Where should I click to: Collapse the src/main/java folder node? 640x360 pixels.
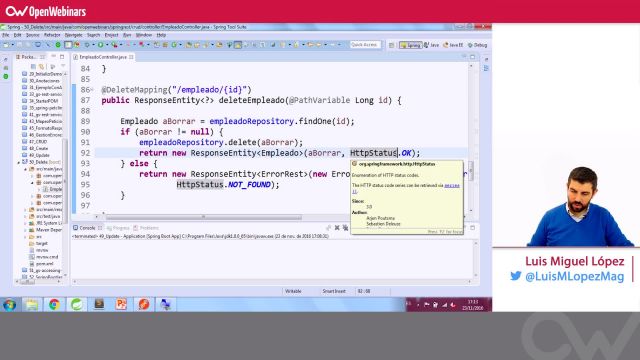tap(25, 169)
